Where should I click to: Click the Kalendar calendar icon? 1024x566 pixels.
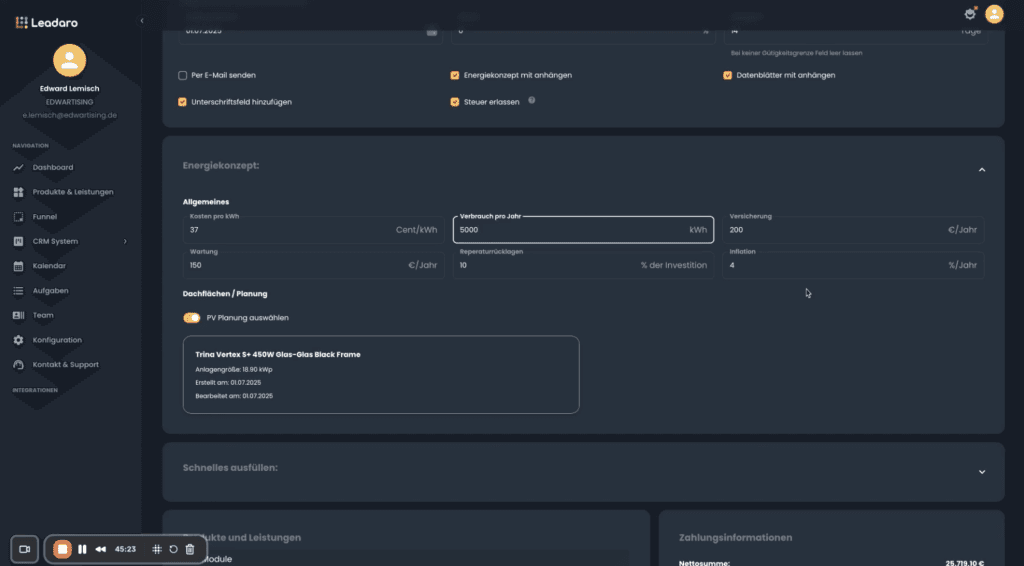pyautogui.click(x=18, y=266)
